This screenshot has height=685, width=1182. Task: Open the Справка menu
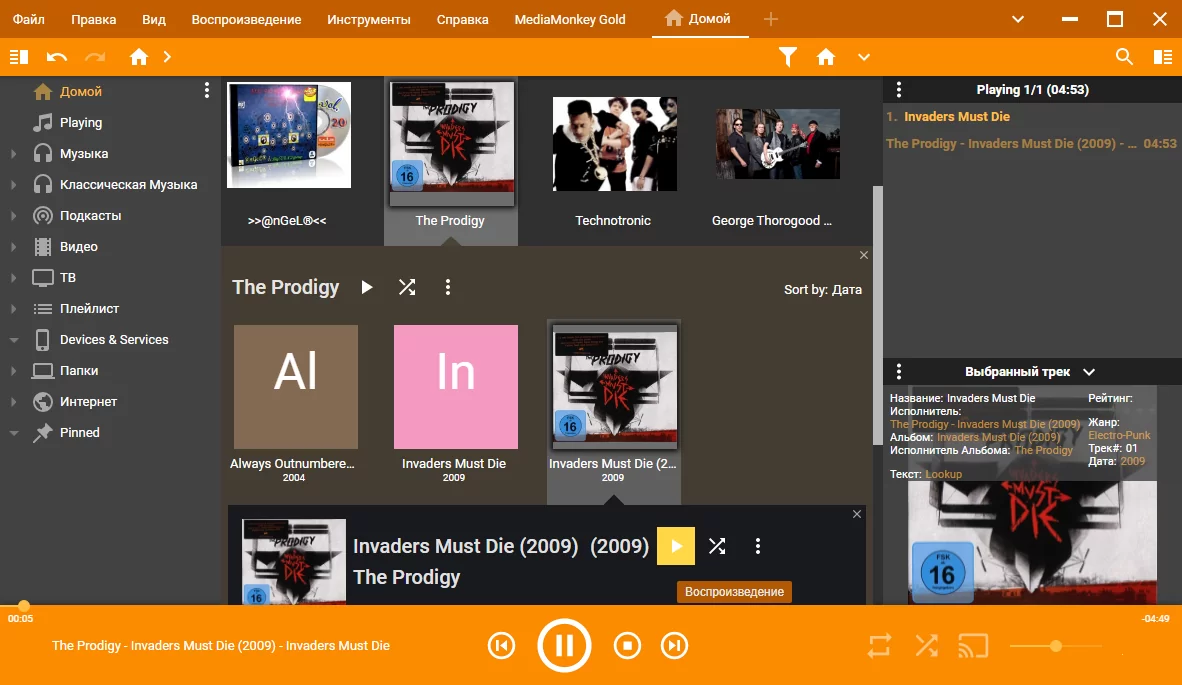[x=462, y=19]
